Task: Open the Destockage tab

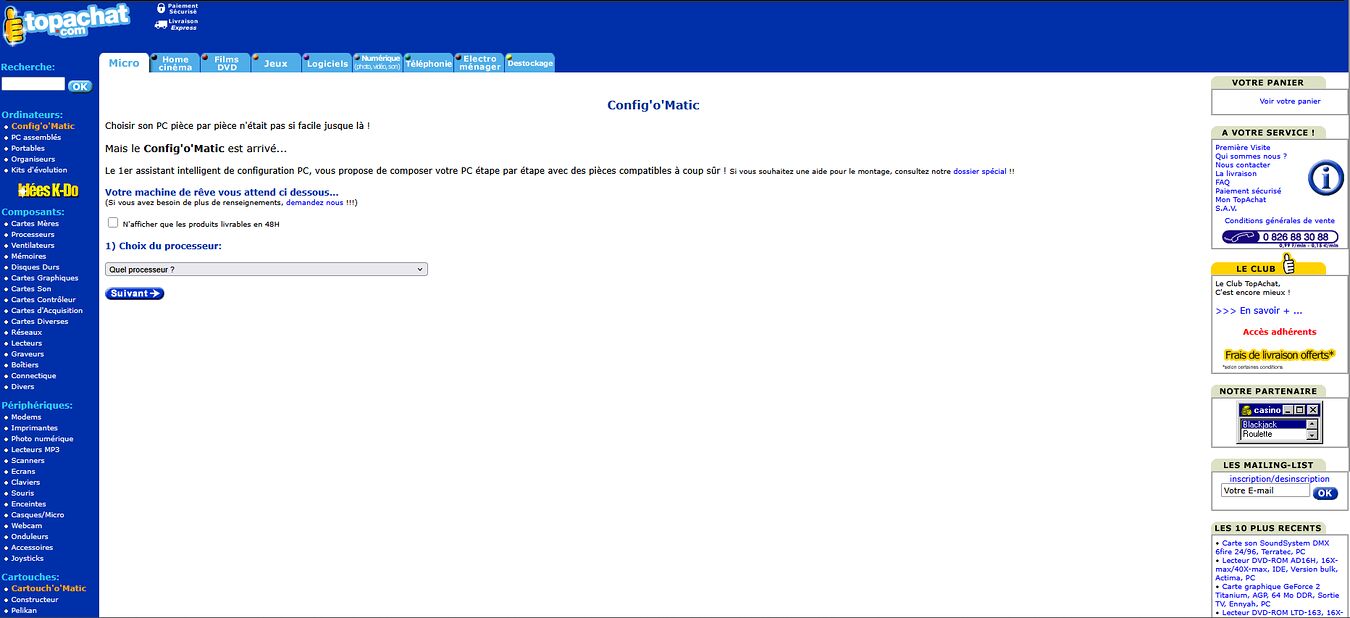Action: click(x=530, y=63)
